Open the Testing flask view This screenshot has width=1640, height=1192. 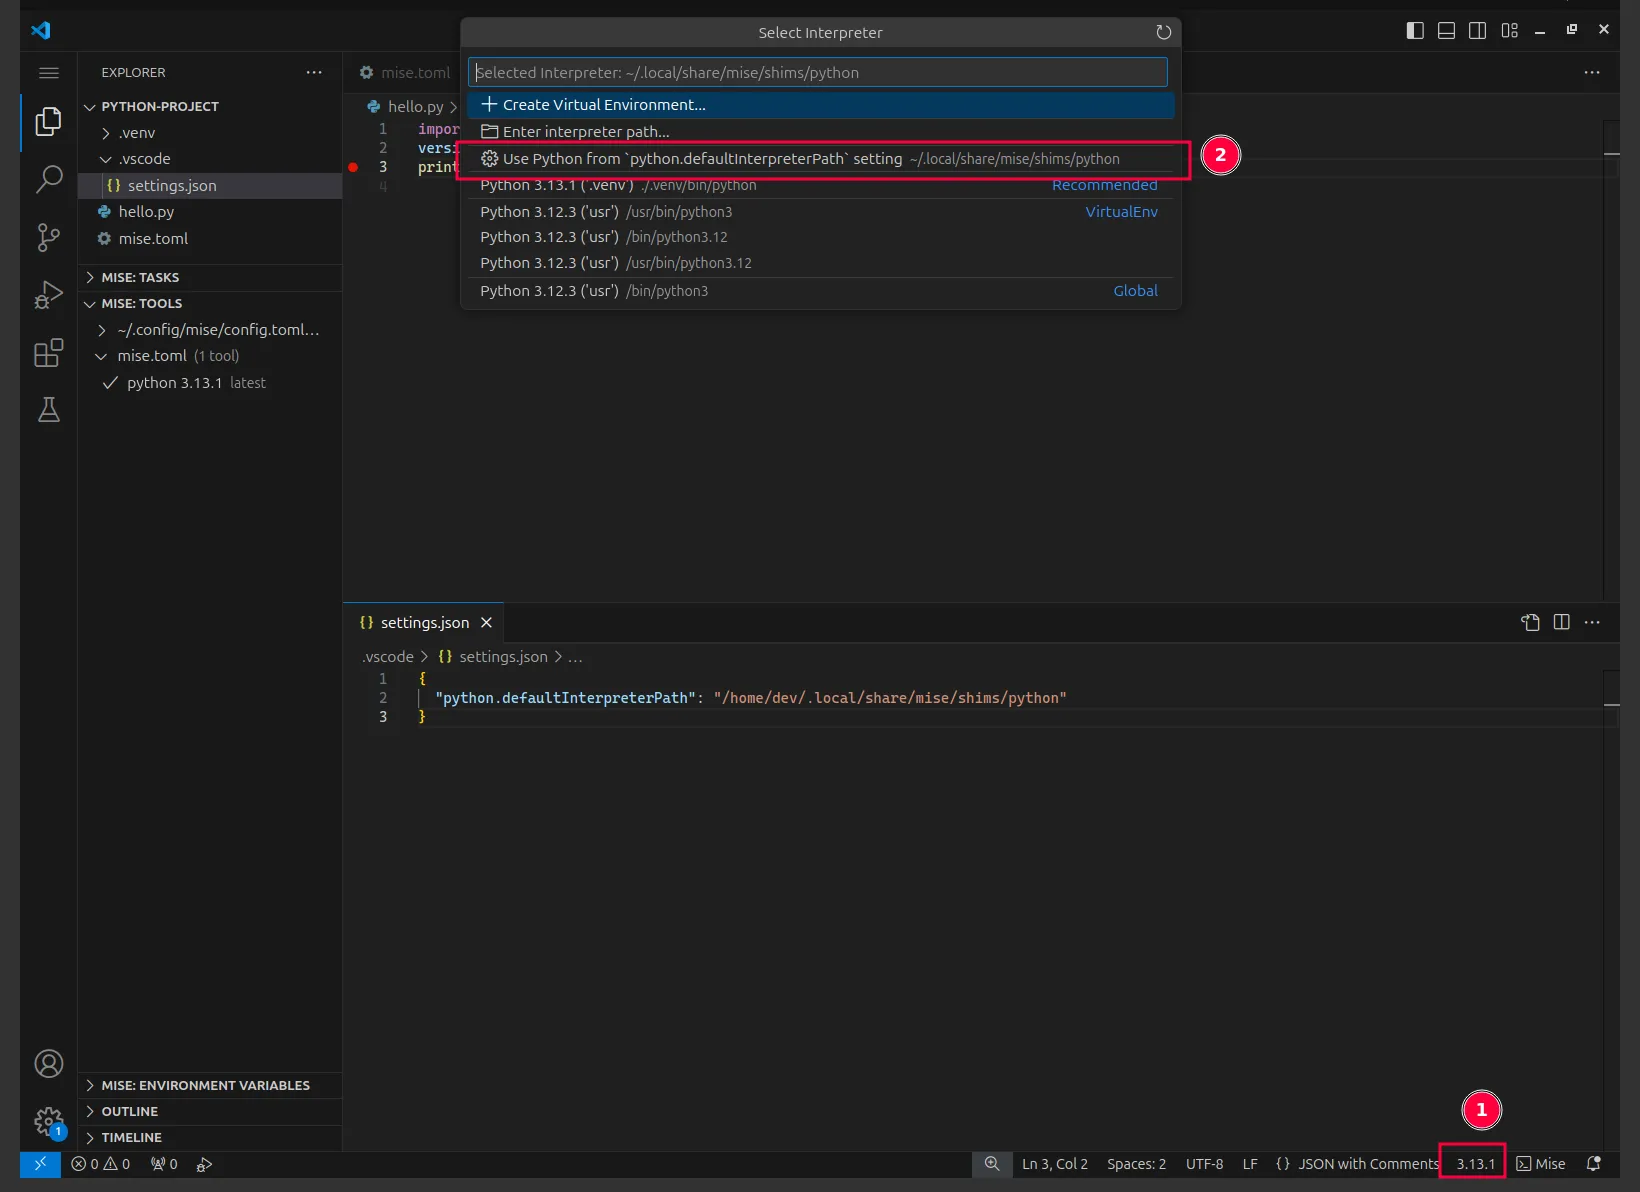click(48, 410)
